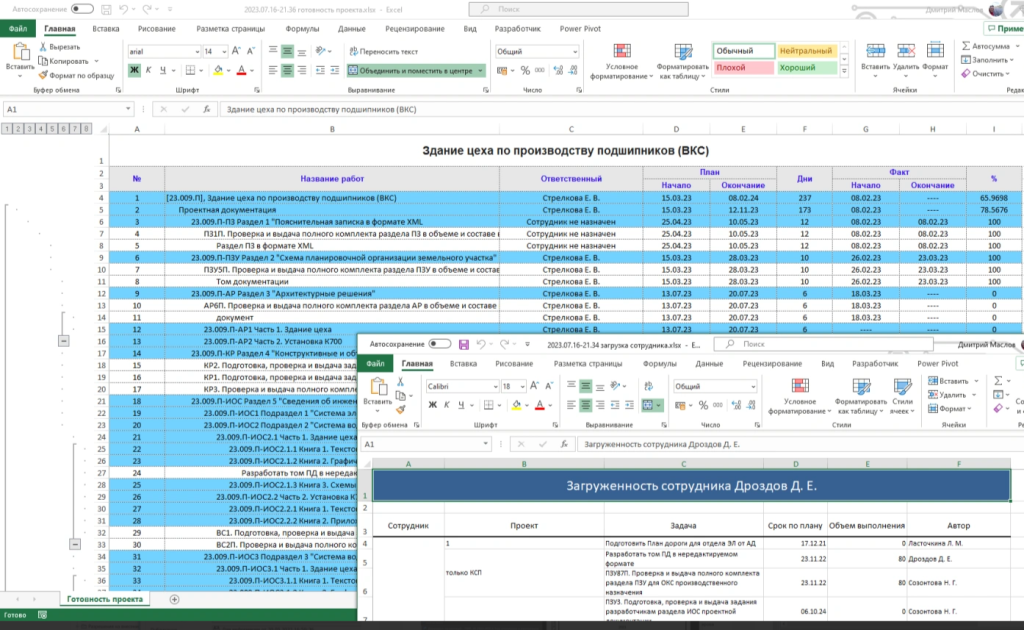Switch to the 'Готовность проекта' sheet tab

[103, 599]
